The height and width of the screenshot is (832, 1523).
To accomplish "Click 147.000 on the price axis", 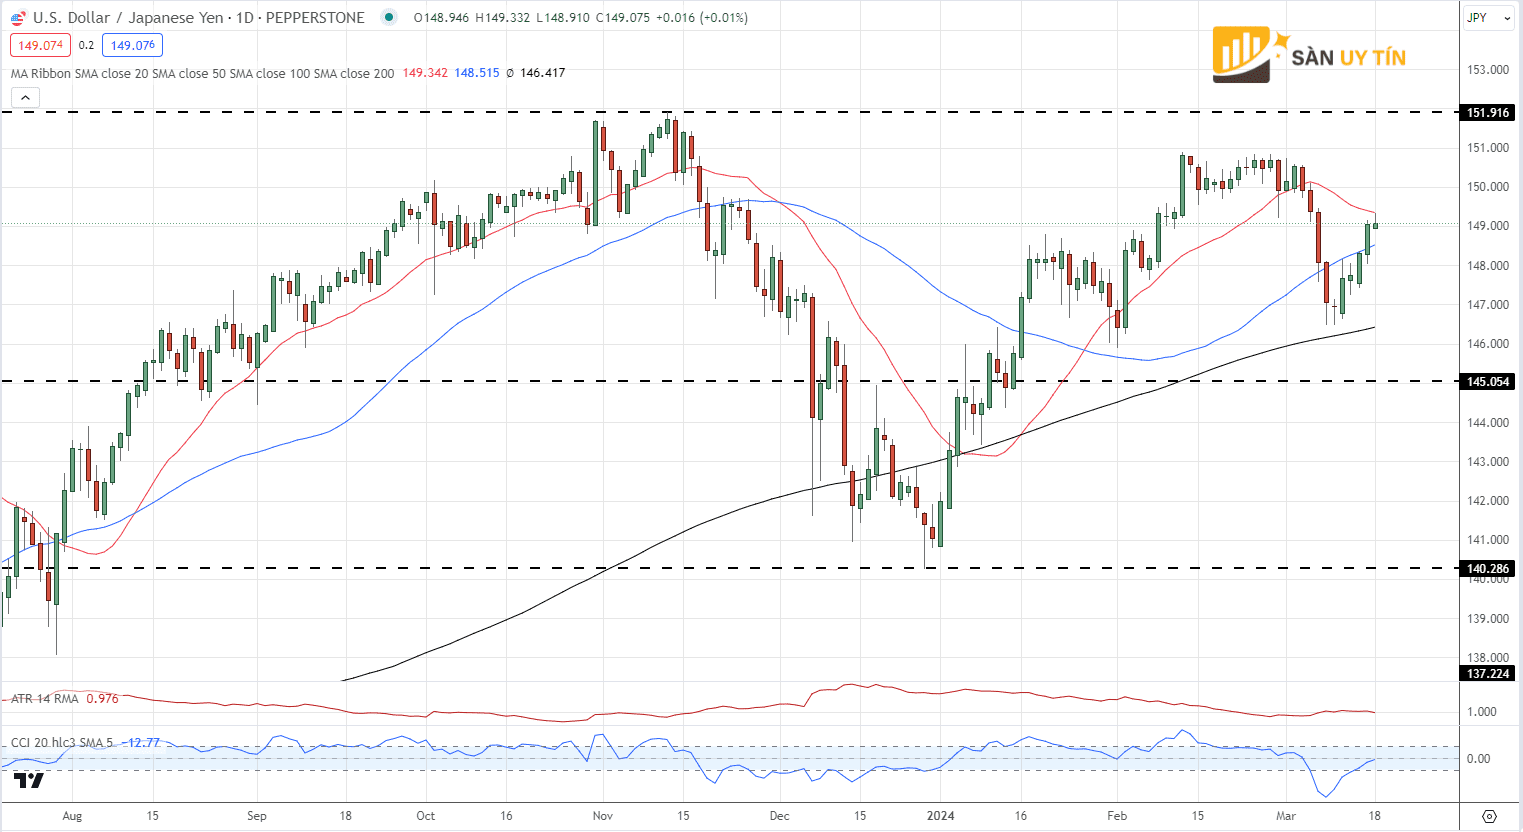I will pos(1488,305).
